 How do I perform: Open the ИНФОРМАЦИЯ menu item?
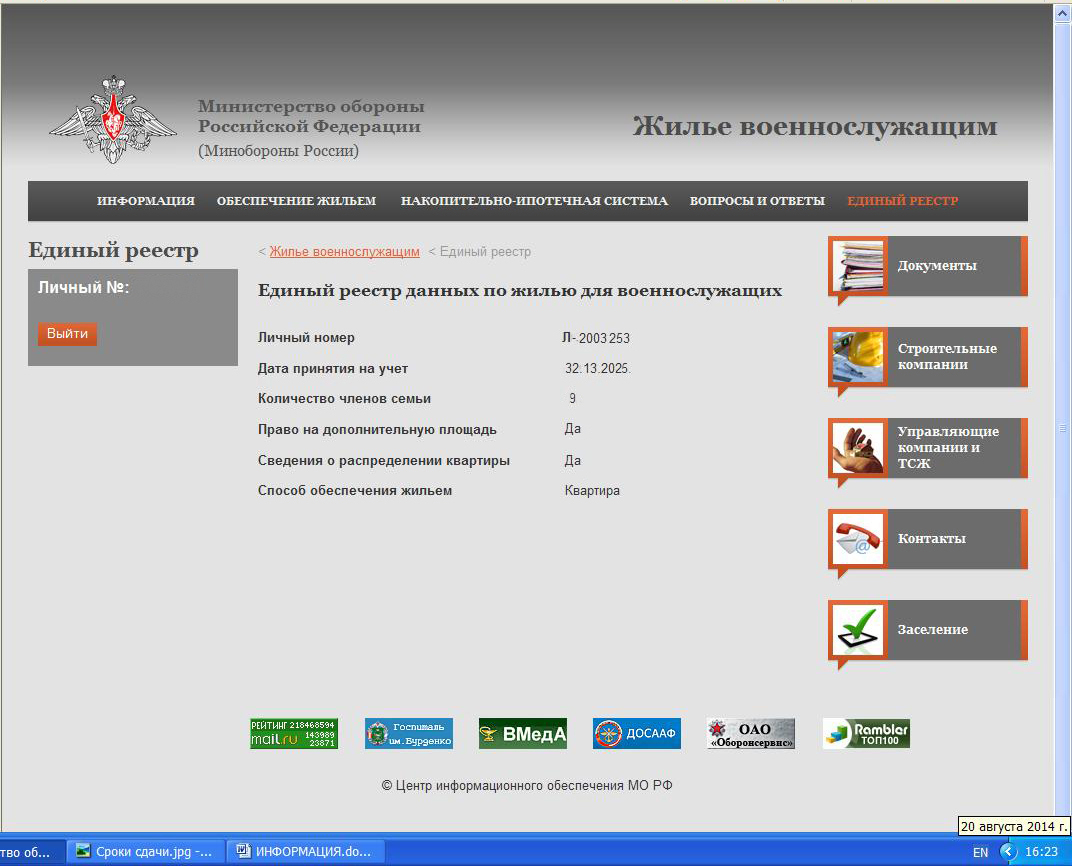point(146,201)
